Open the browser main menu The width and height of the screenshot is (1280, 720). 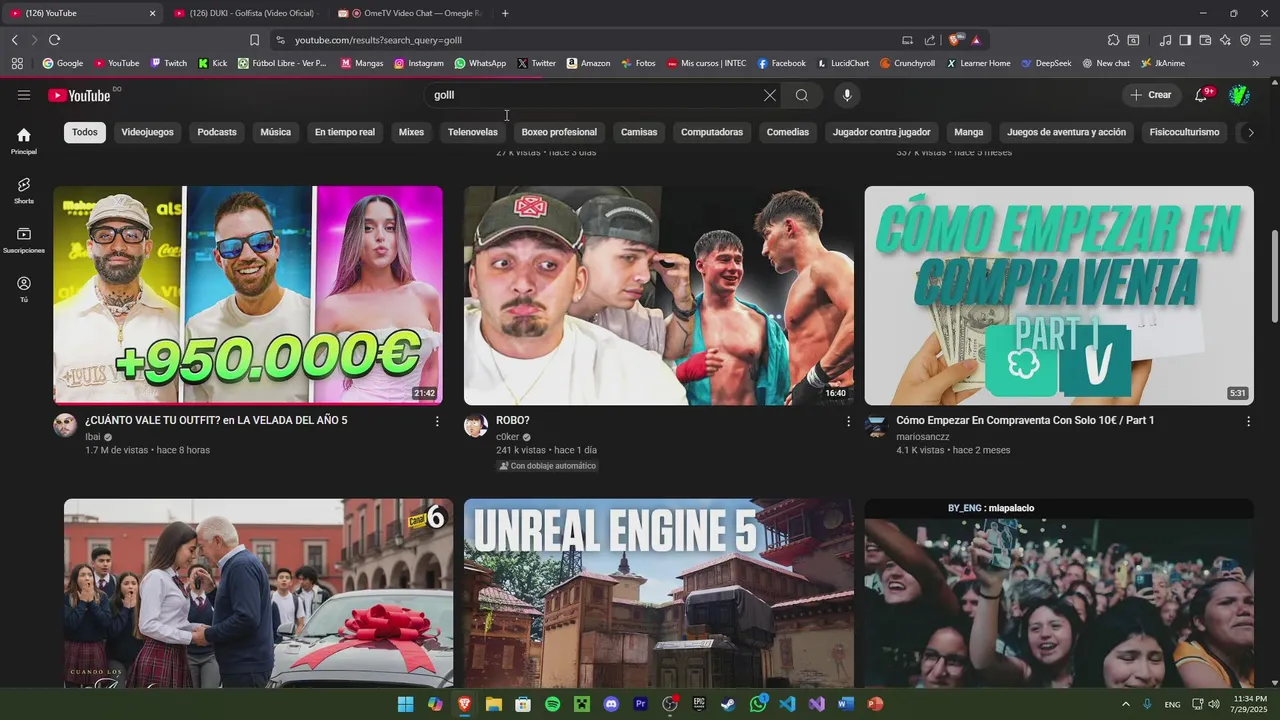click(x=1265, y=40)
